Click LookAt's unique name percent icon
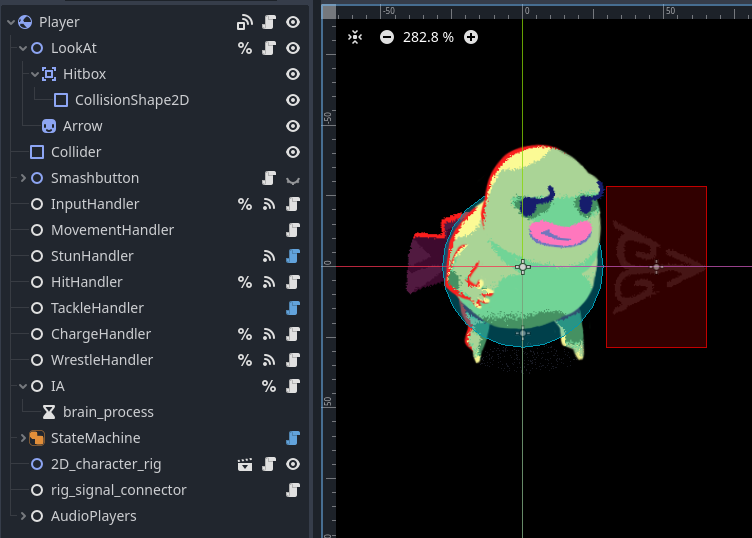752x538 pixels. pos(245,48)
